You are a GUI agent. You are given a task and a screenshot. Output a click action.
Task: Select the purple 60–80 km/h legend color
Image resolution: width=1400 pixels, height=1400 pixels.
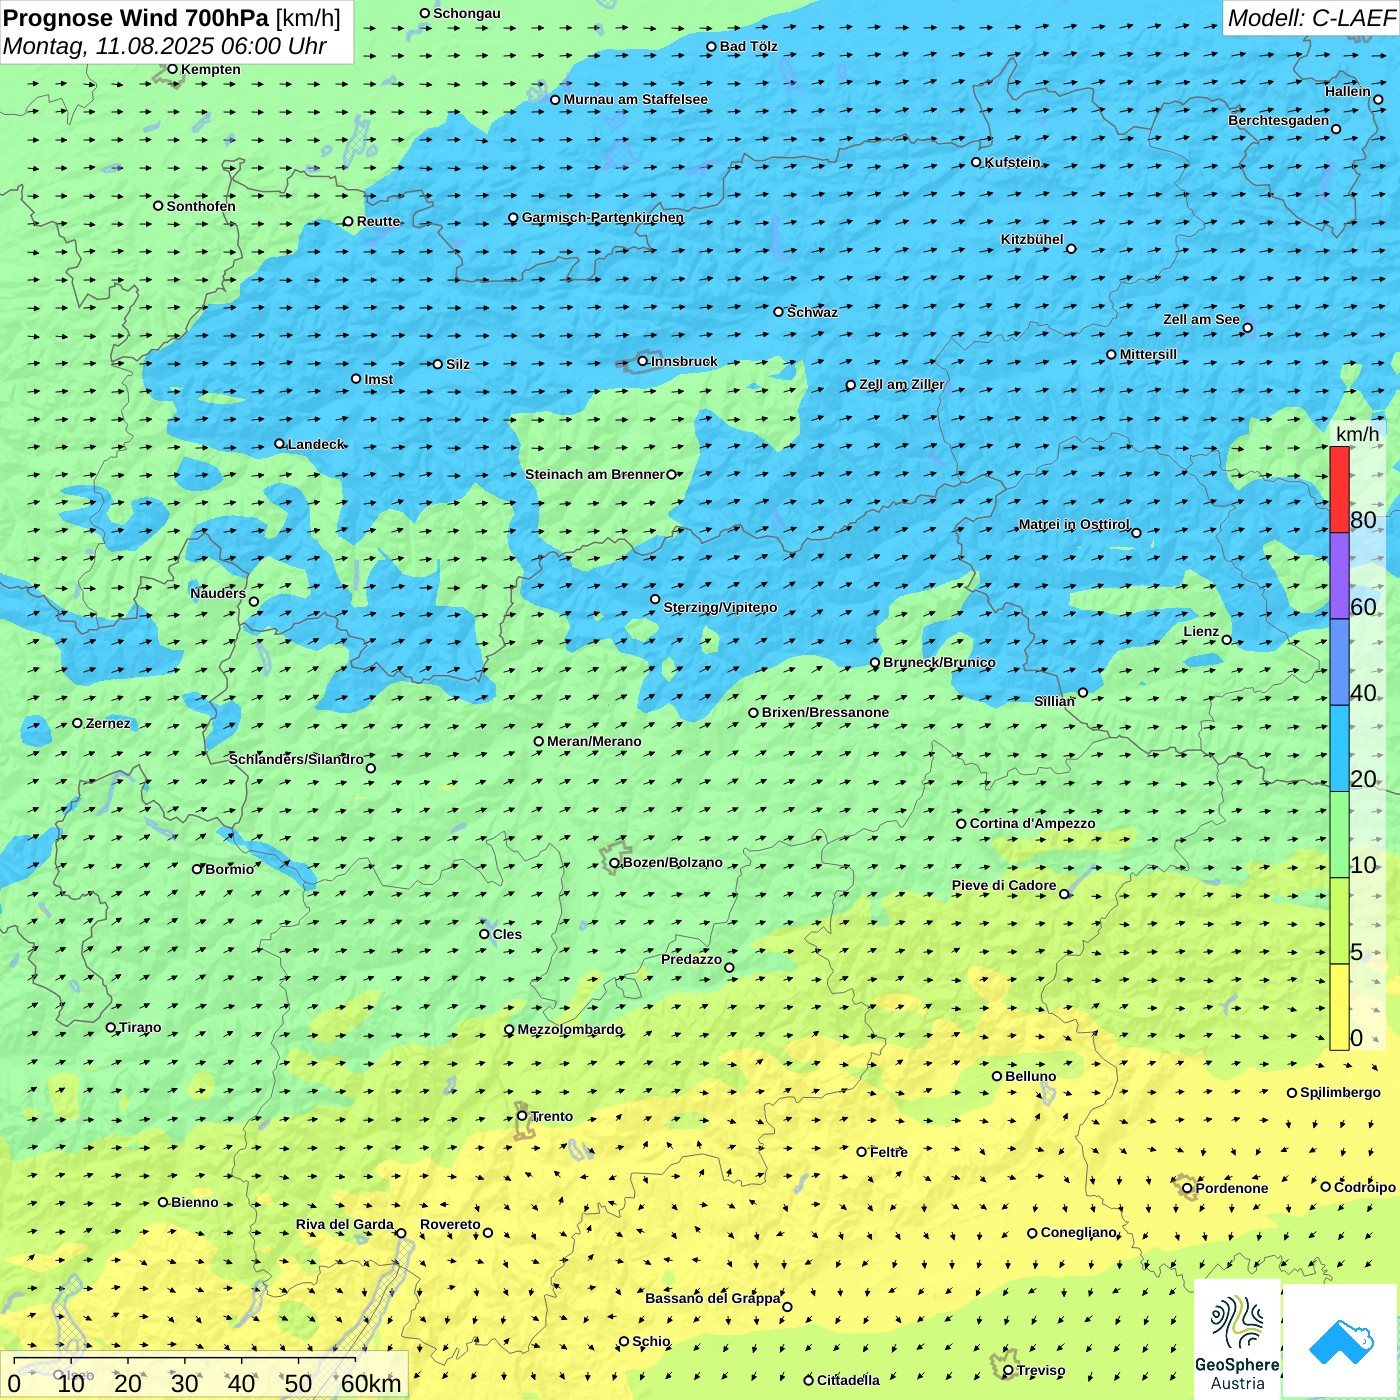coord(1339,576)
